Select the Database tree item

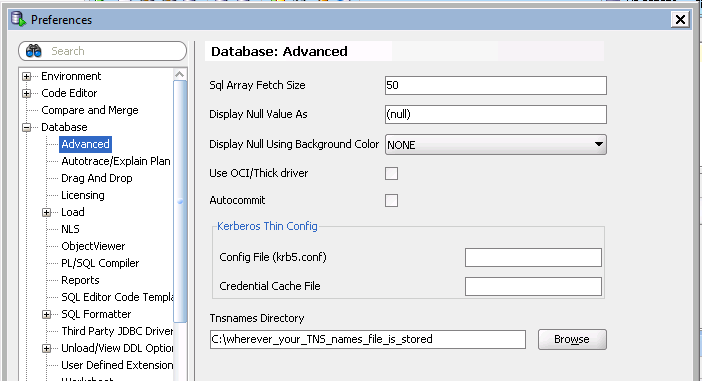pos(64,127)
